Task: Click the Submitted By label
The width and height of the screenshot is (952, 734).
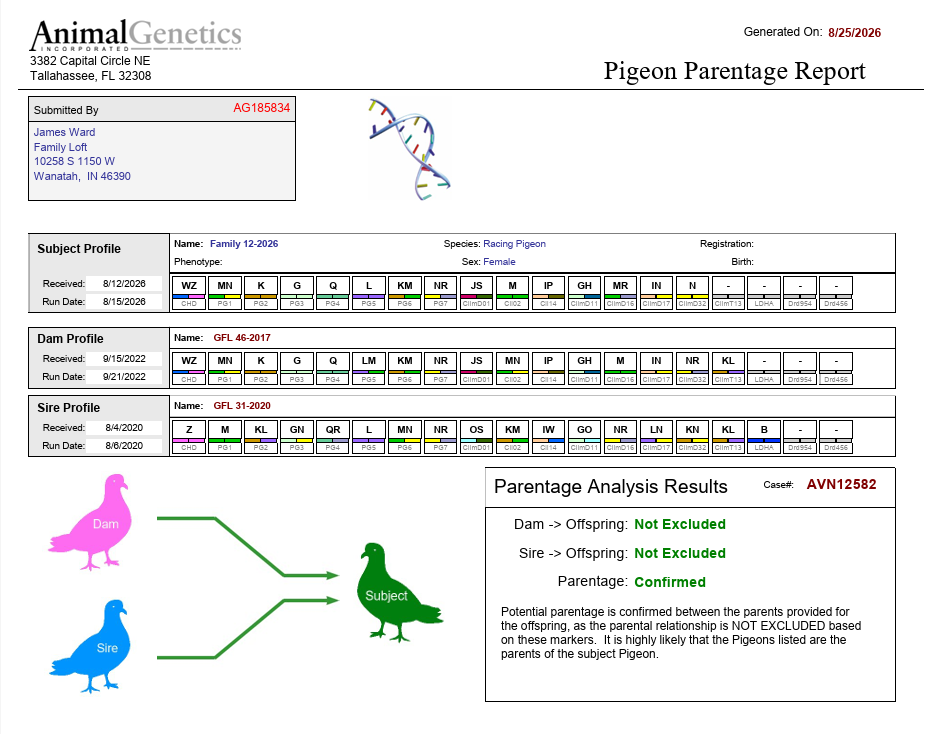Action: pyautogui.click(x=66, y=110)
